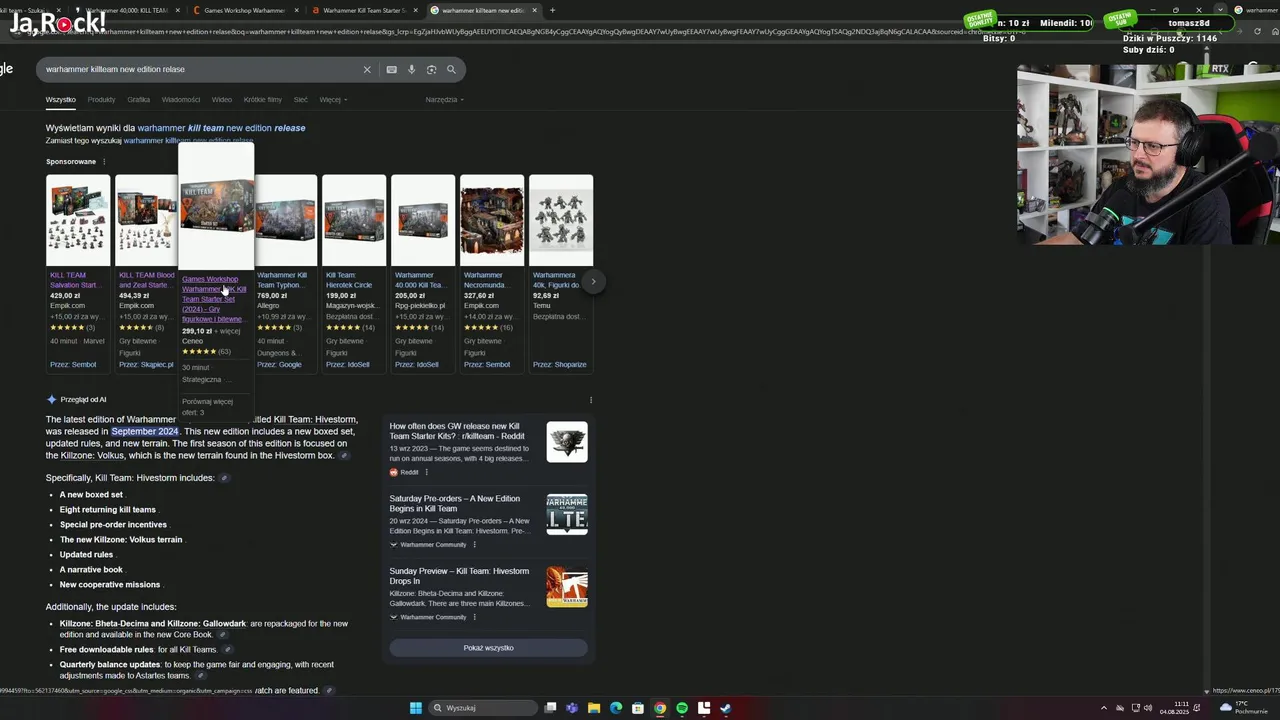Clear the search box with the X icon
This screenshot has height=720, width=1280.
pos(367,70)
